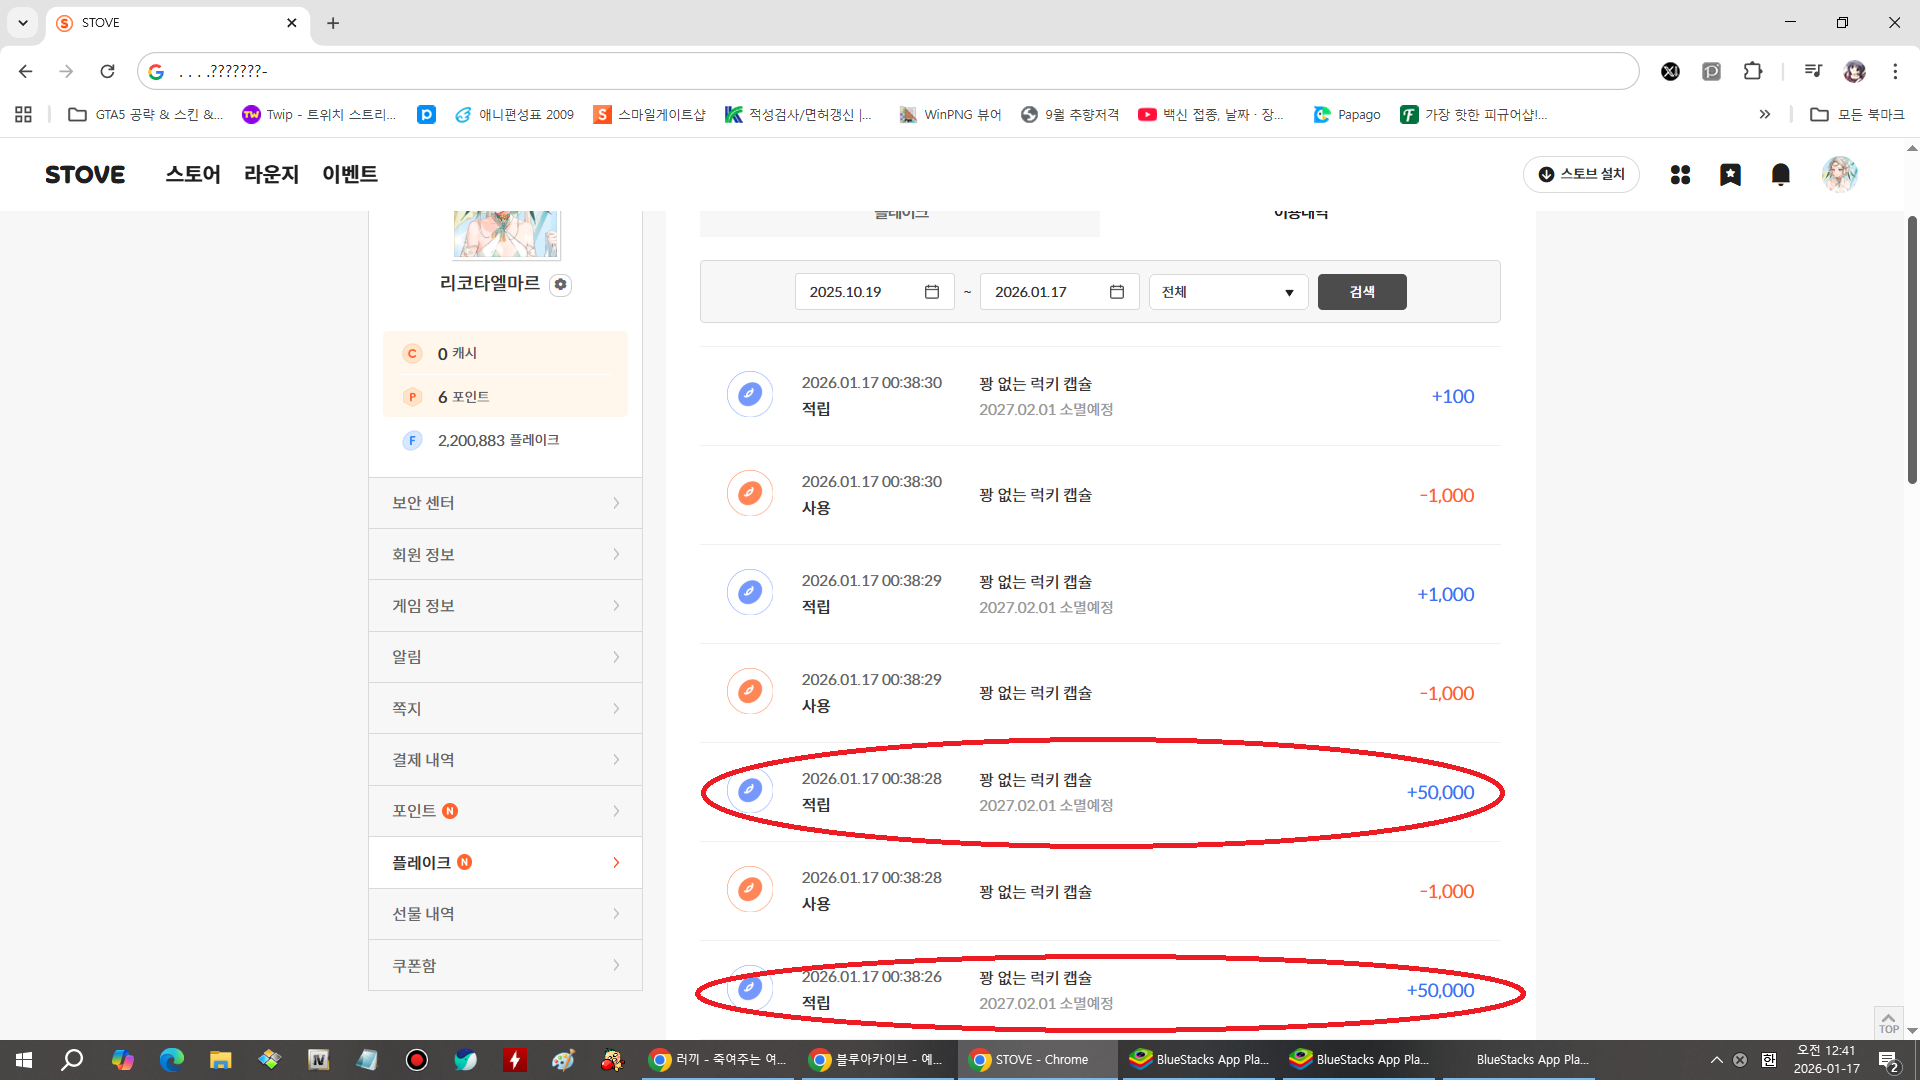Click the STOVE logo

coord(85,175)
